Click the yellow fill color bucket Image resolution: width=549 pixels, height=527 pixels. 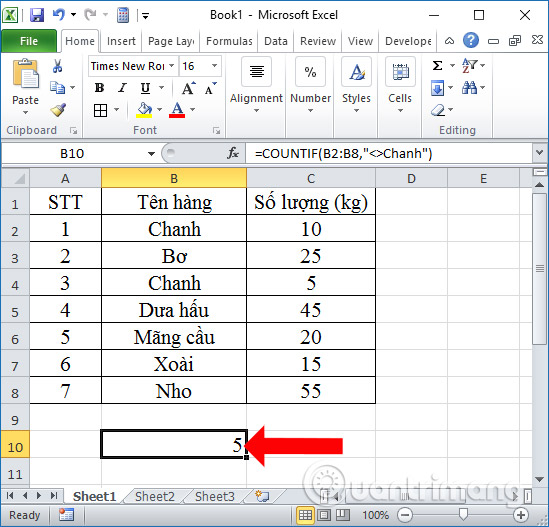tap(144, 110)
